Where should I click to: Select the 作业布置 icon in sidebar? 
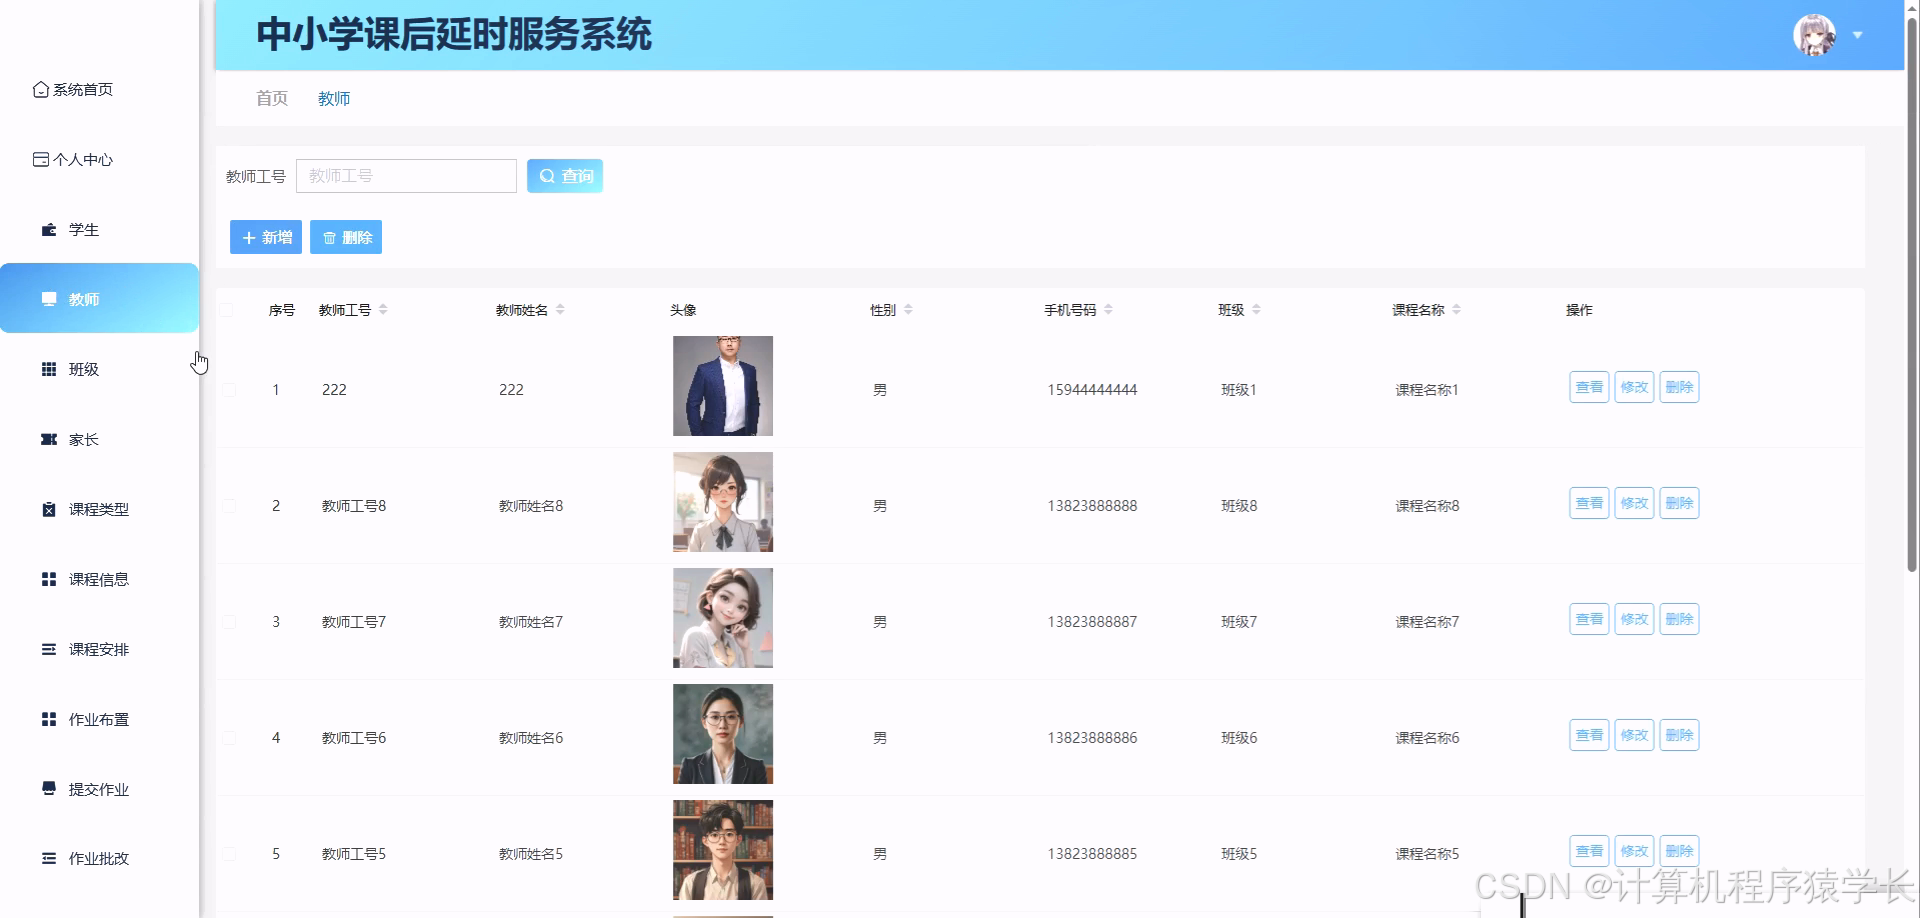[x=48, y=719]
